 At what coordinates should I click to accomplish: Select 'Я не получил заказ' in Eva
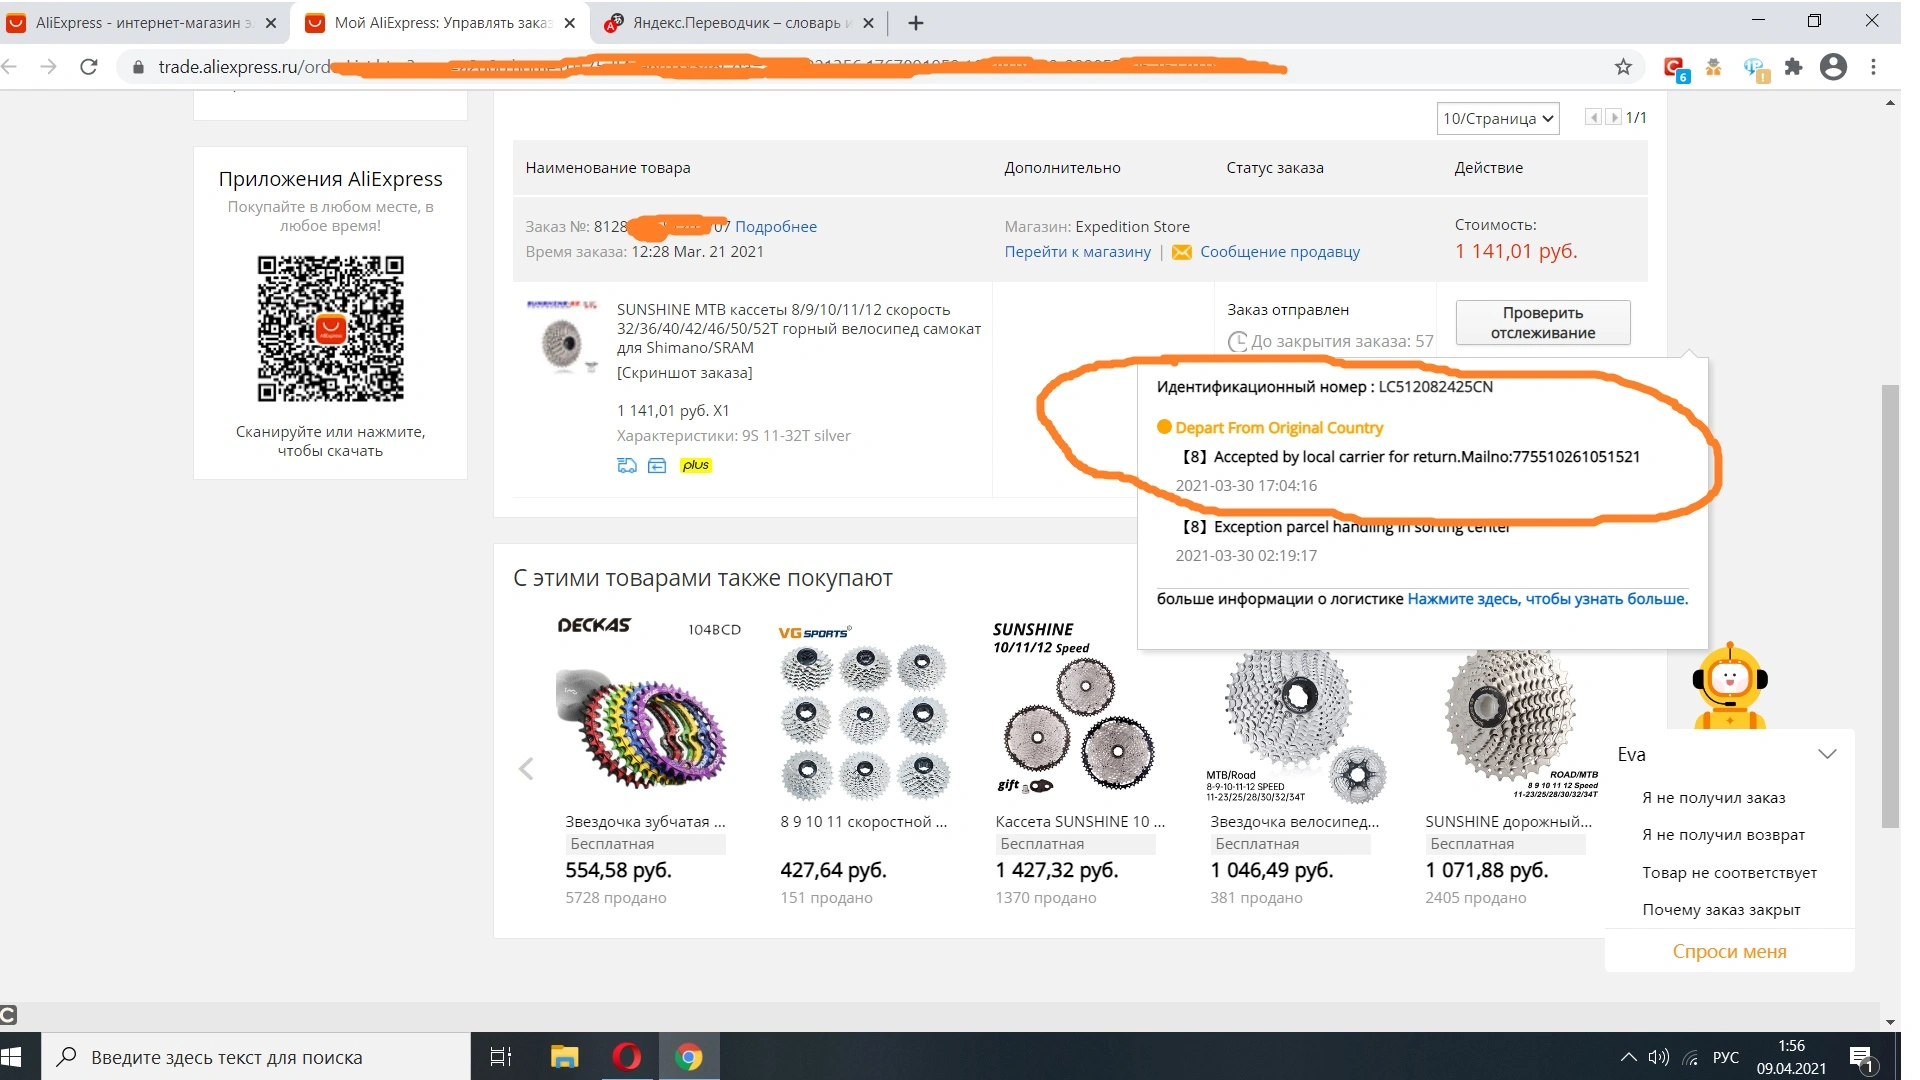point(1714,798)
